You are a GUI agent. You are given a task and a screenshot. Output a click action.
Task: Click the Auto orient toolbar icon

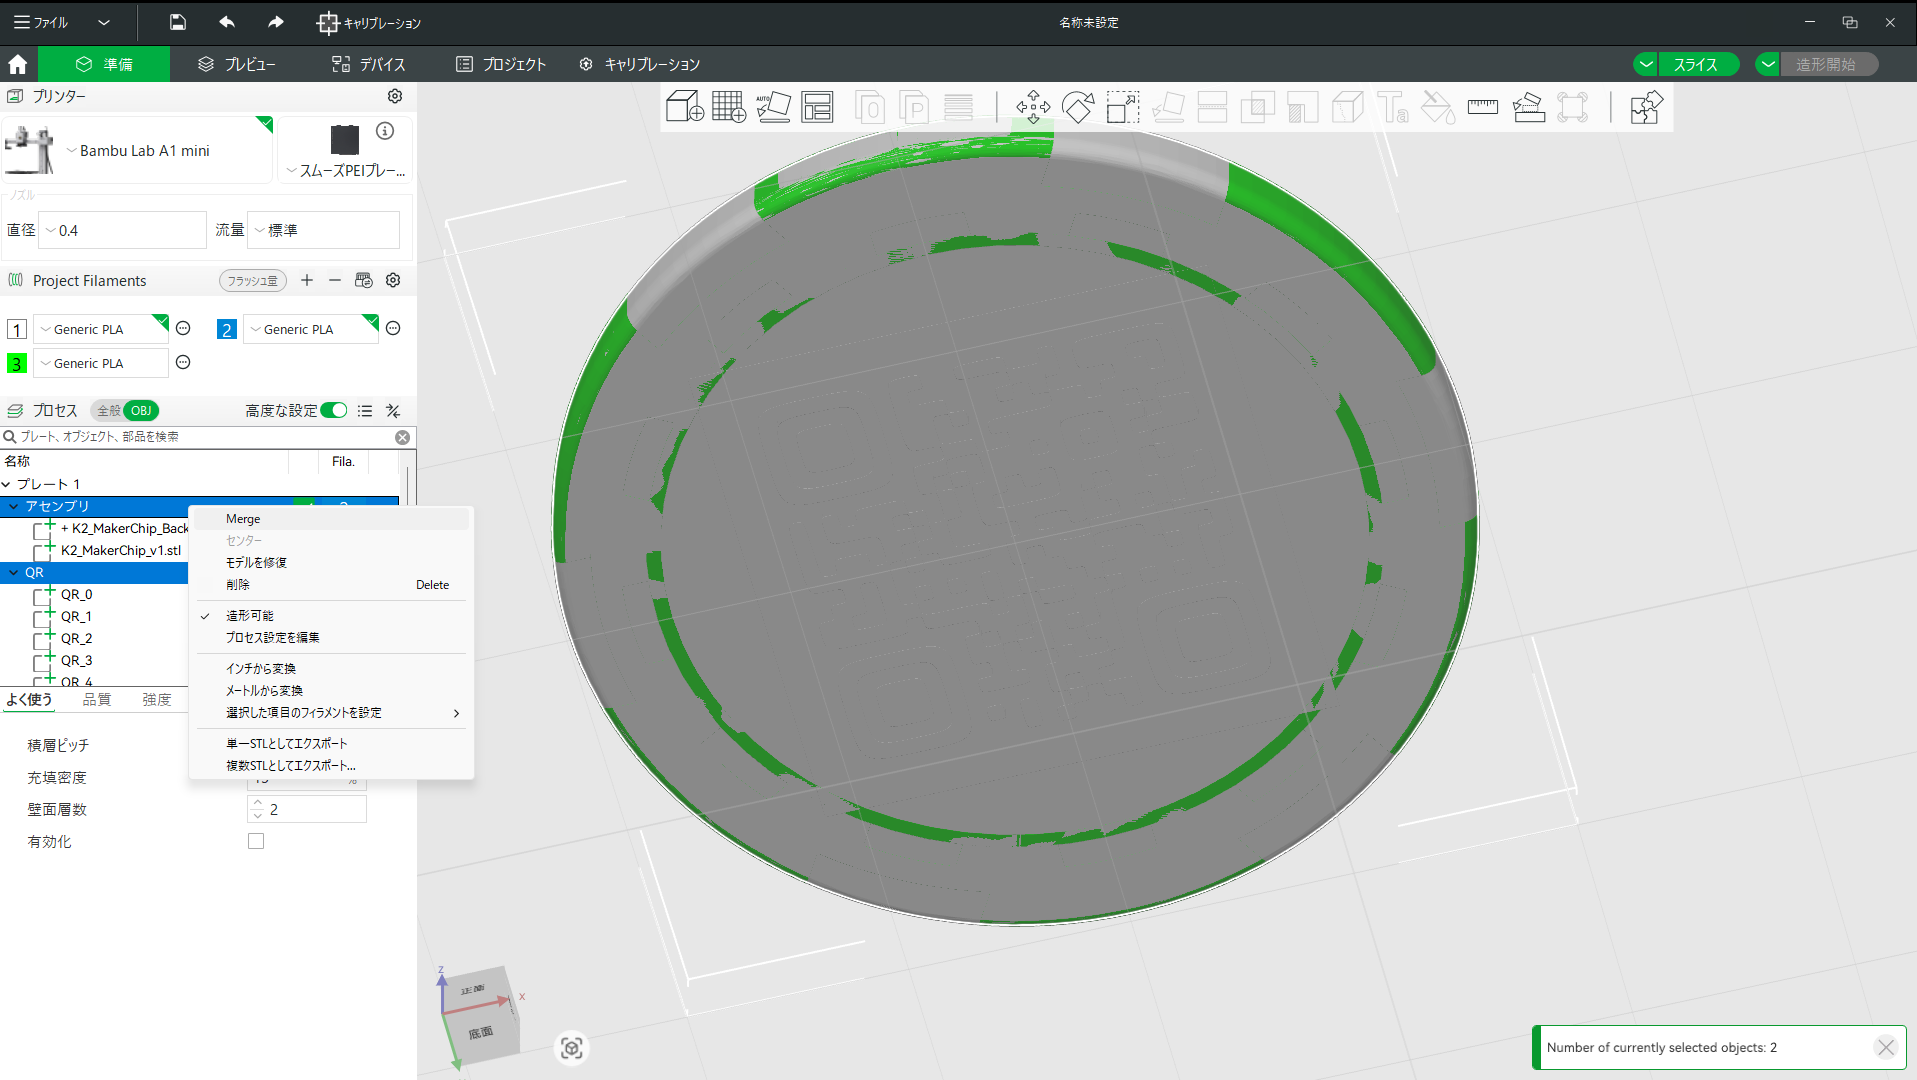tap(773, 106)
